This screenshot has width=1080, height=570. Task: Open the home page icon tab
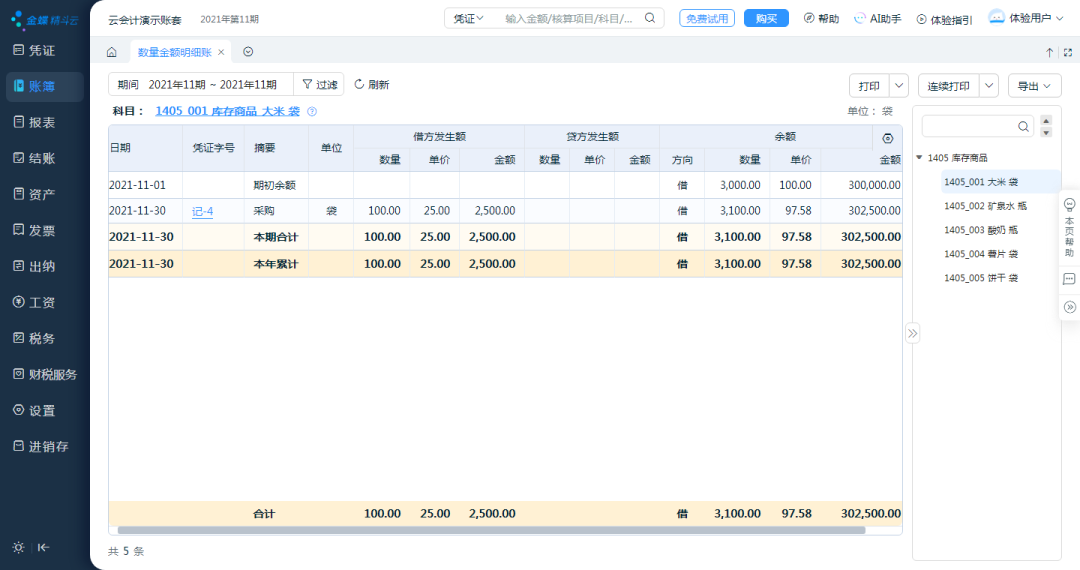[112, 52]
